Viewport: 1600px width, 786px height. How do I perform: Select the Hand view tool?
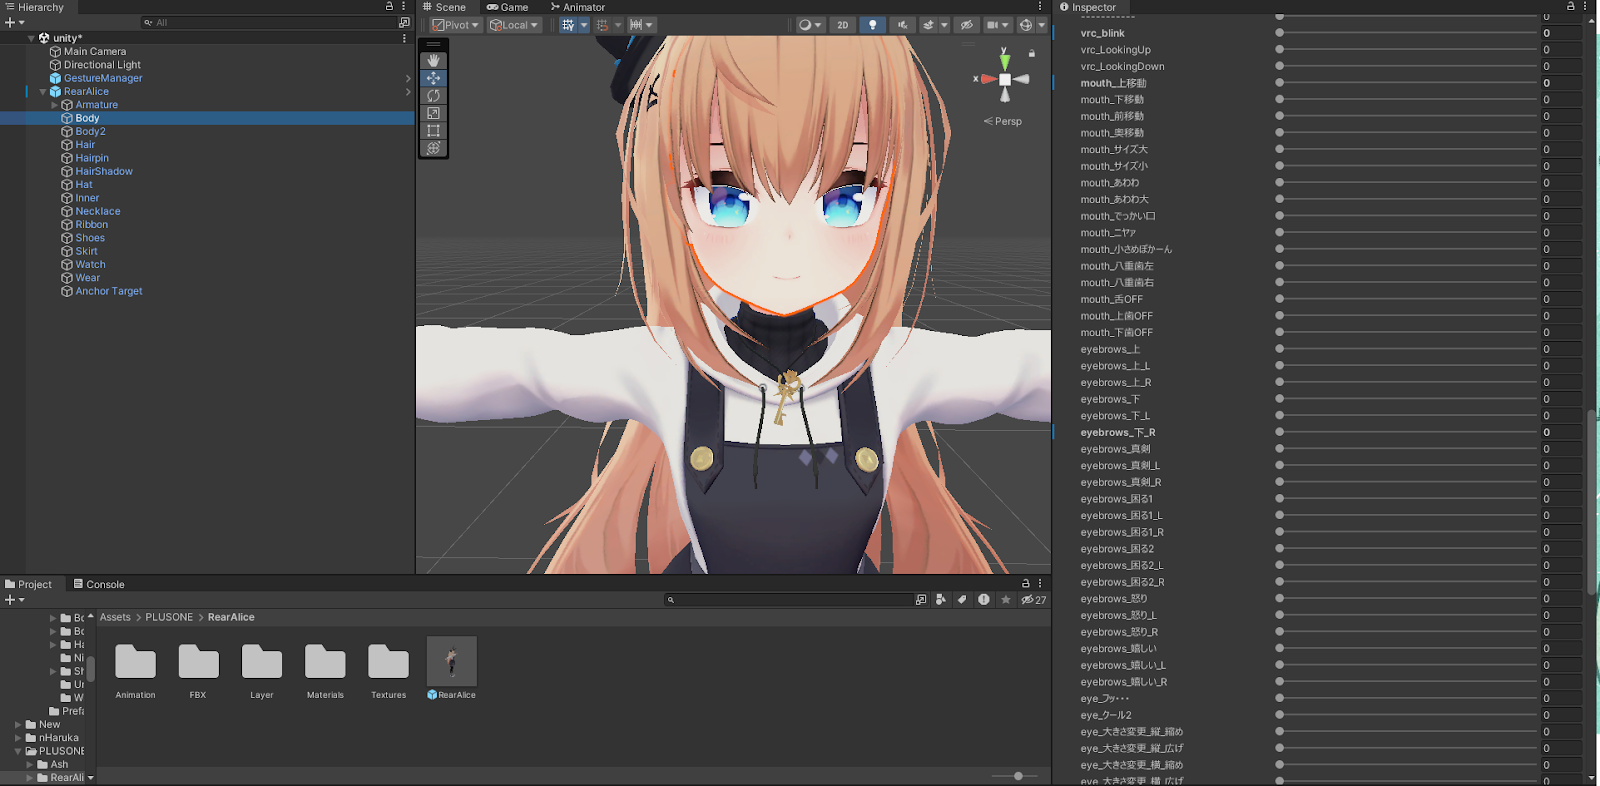click(x=433, y=60)
